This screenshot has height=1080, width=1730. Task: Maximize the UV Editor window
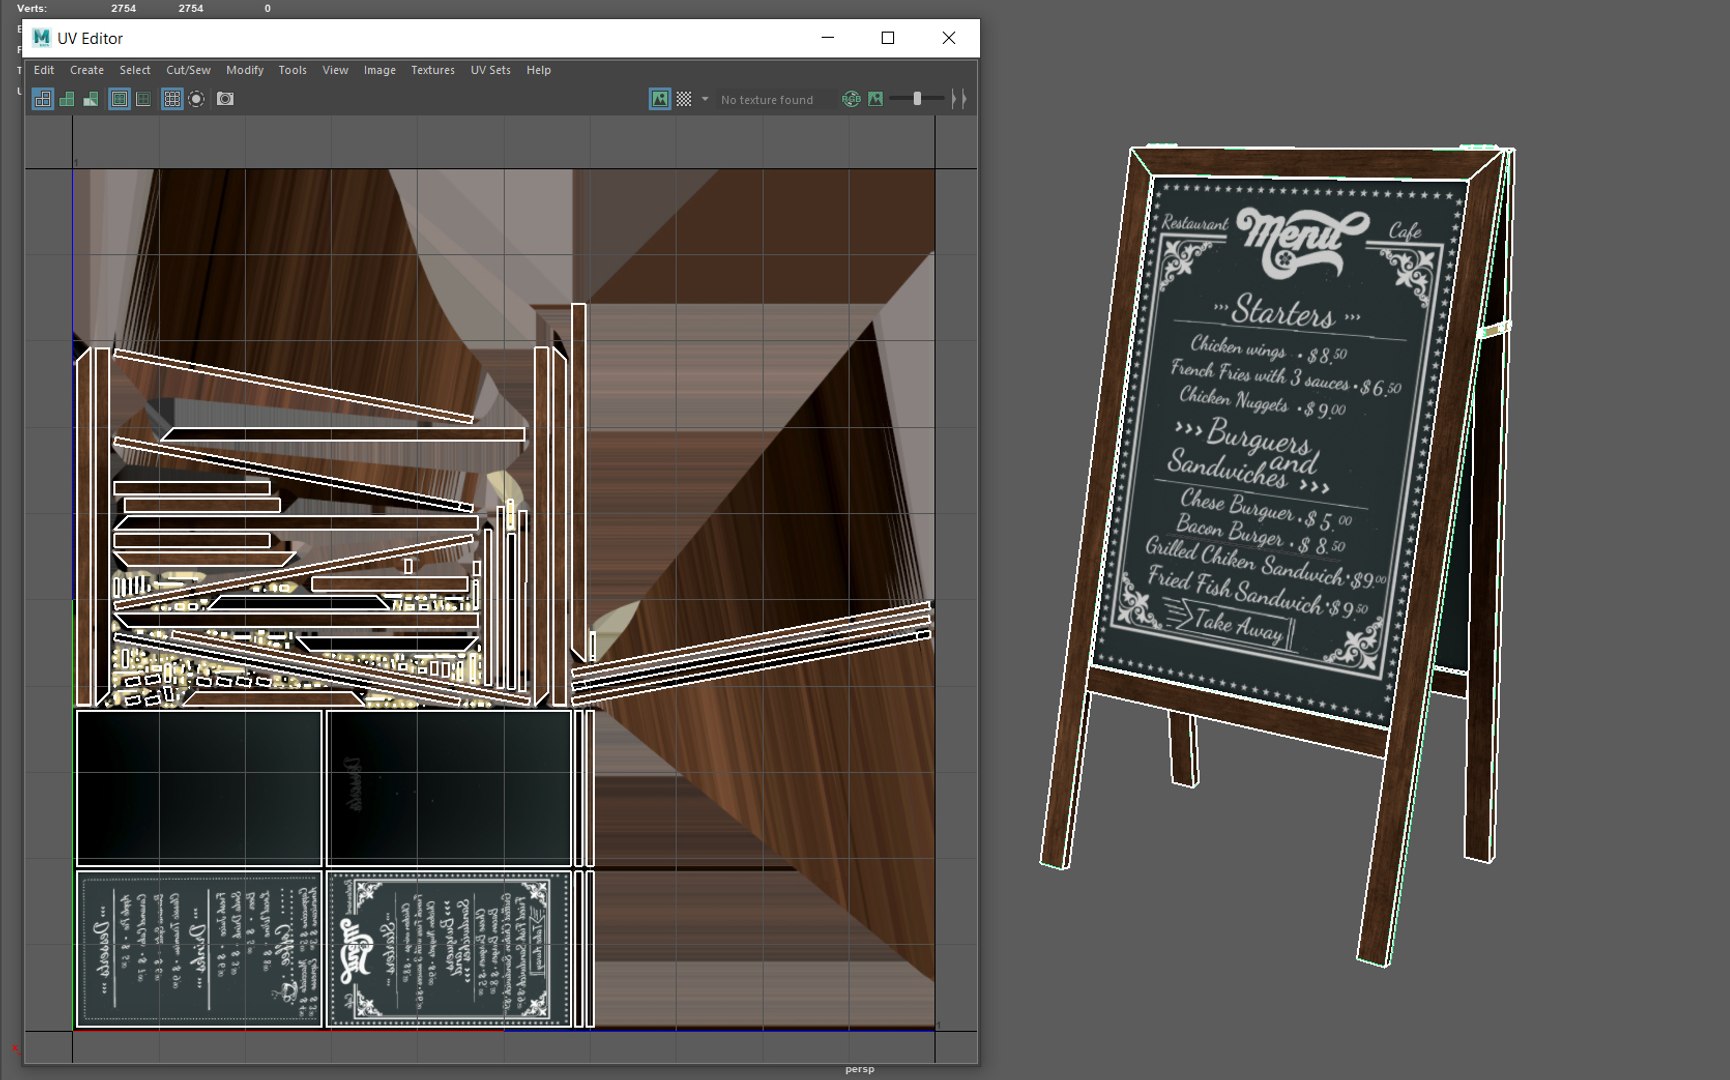click(x=888, y=38)
